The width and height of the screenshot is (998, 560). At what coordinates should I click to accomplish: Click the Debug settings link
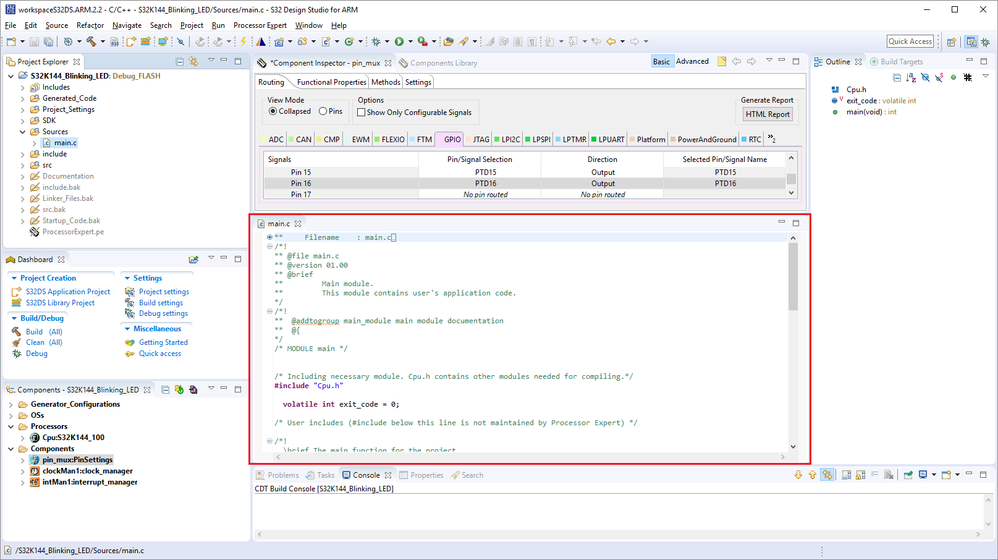click(163, 313)
